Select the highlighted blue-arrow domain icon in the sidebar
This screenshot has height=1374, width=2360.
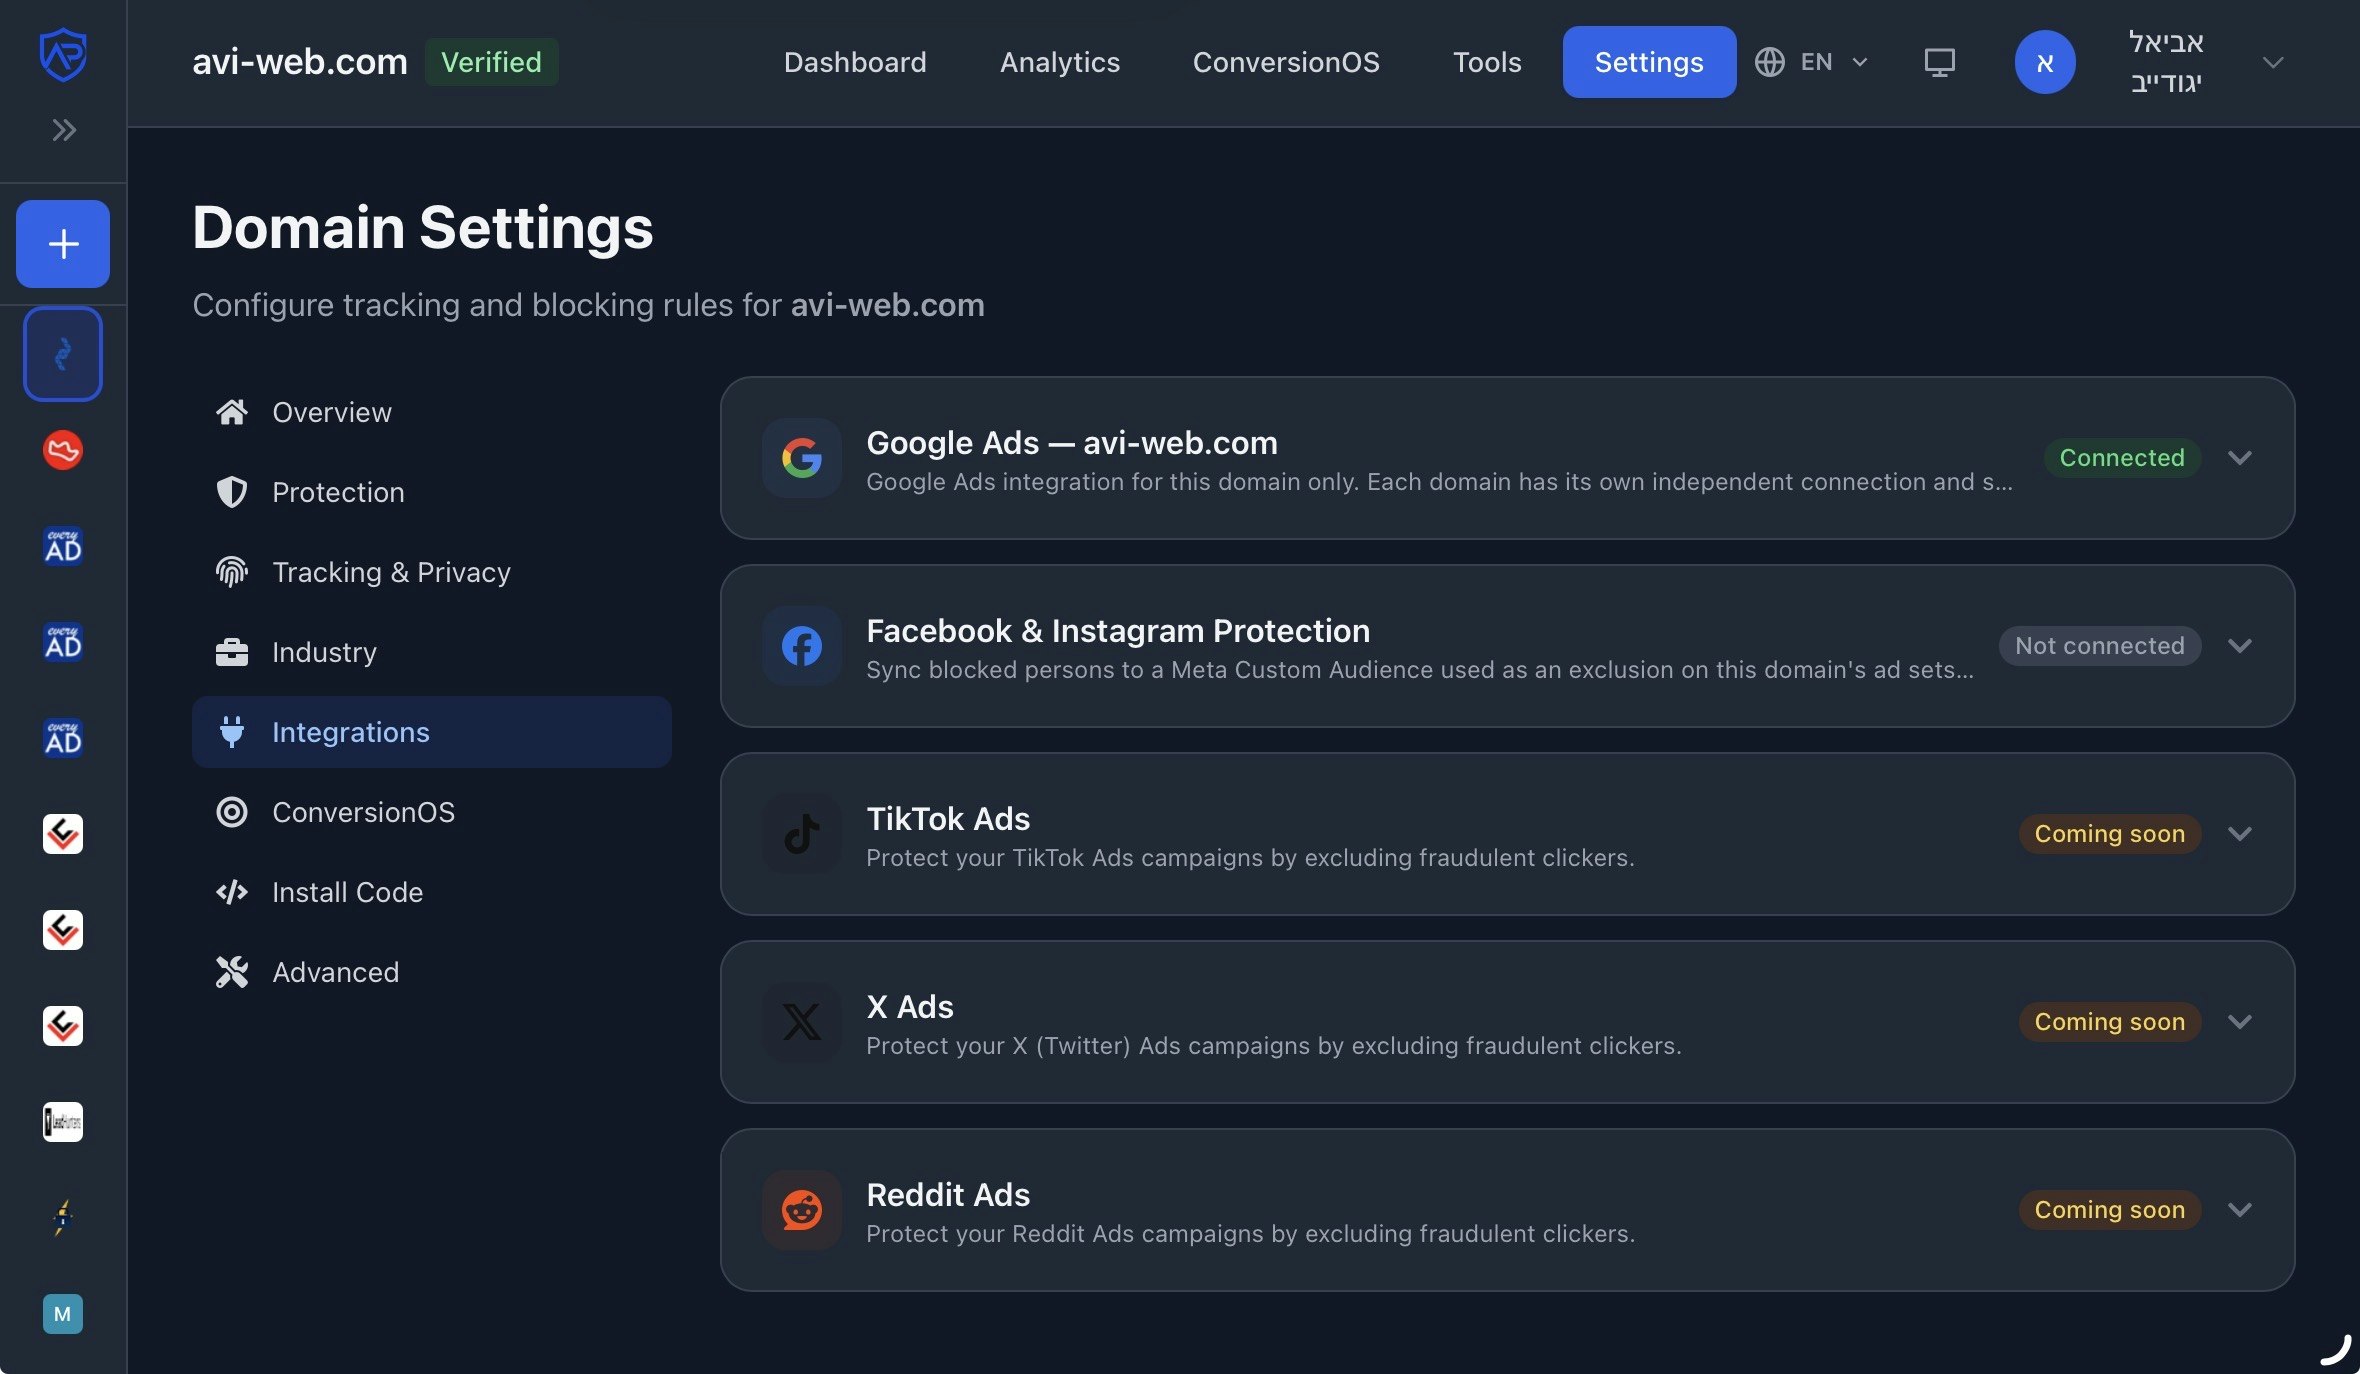(63, 354)
